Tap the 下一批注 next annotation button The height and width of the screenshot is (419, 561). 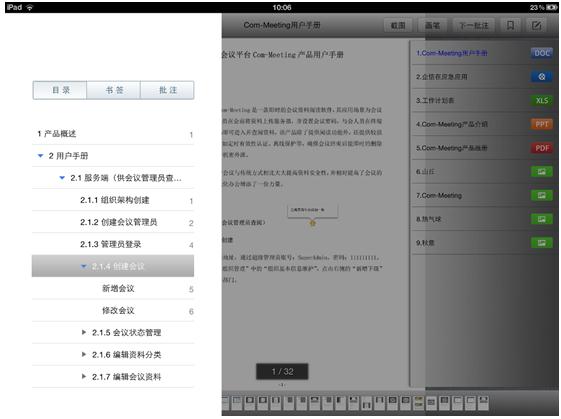click(473, 25)
